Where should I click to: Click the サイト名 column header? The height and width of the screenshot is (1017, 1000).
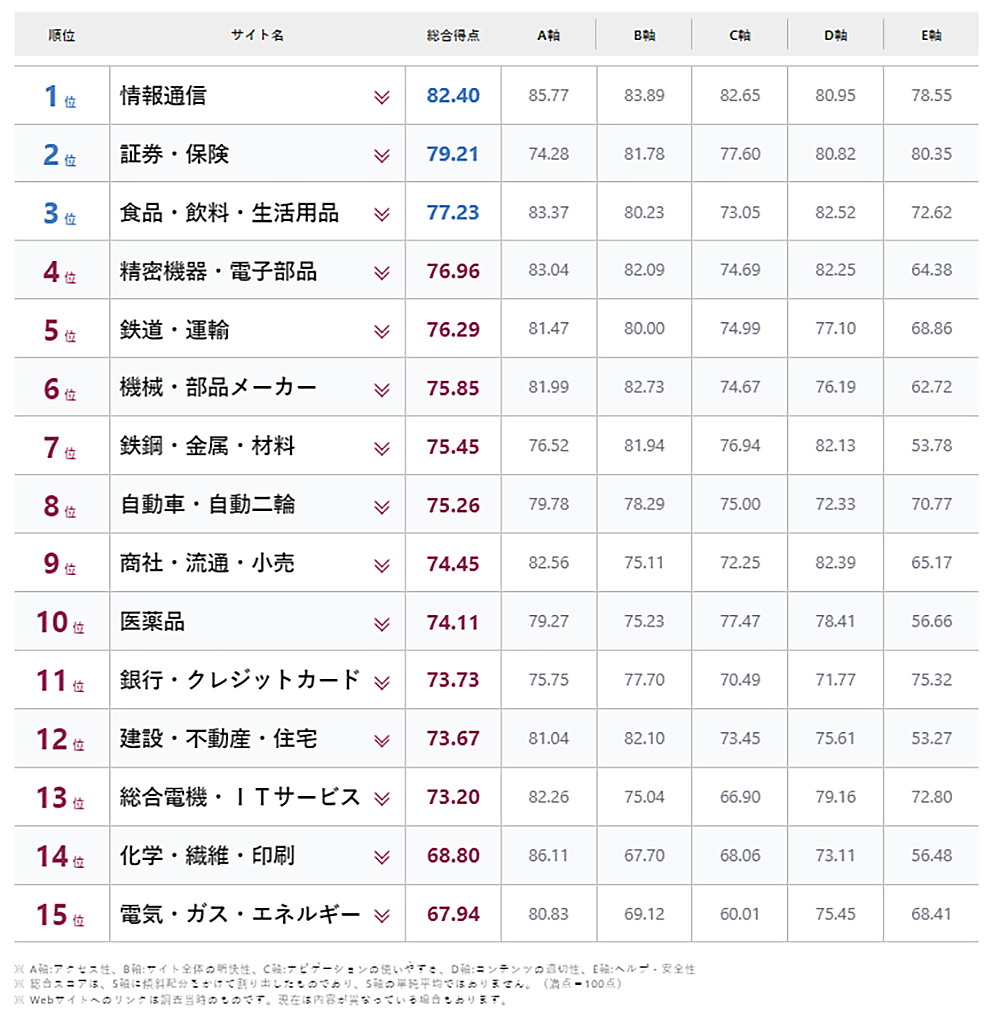(257, 35)
